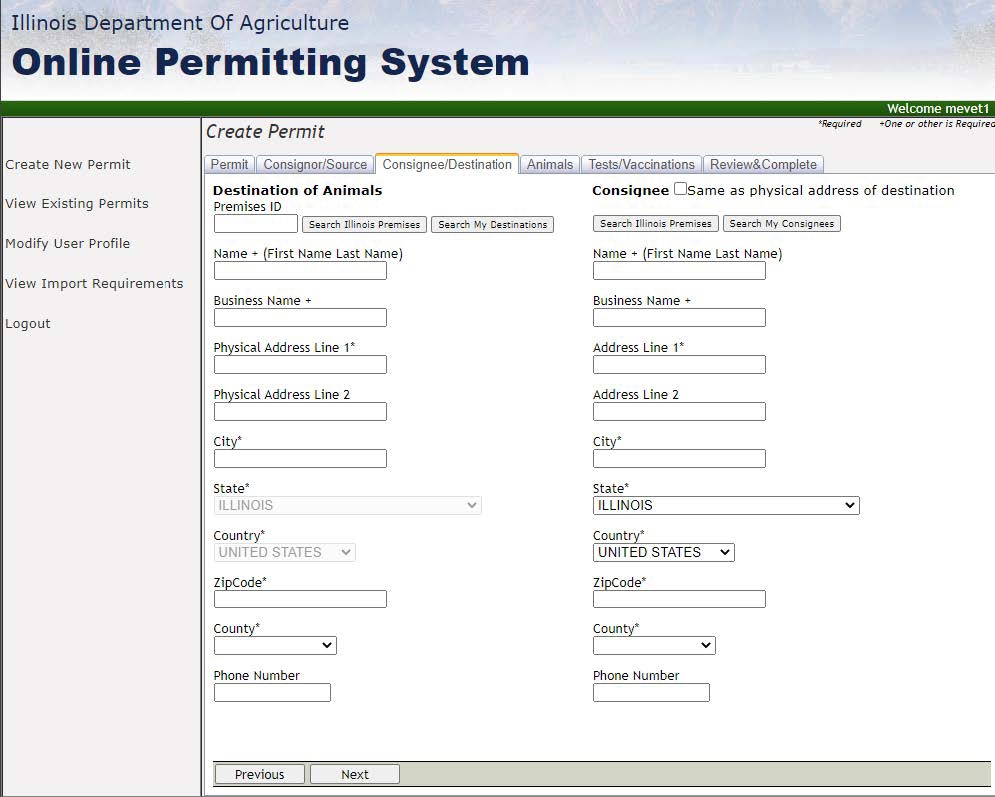Click the Previous button

260,774
